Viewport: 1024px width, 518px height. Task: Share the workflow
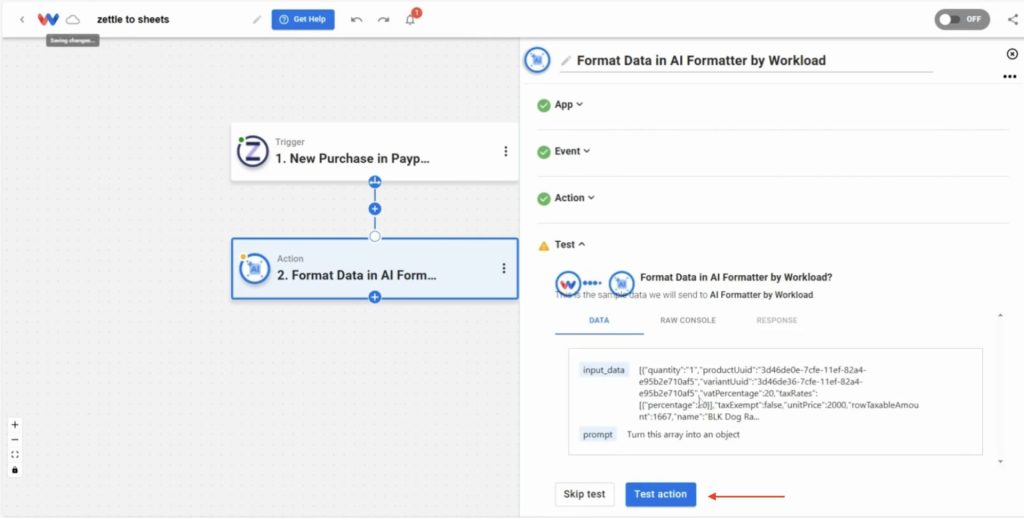(x=1012, y=20)
